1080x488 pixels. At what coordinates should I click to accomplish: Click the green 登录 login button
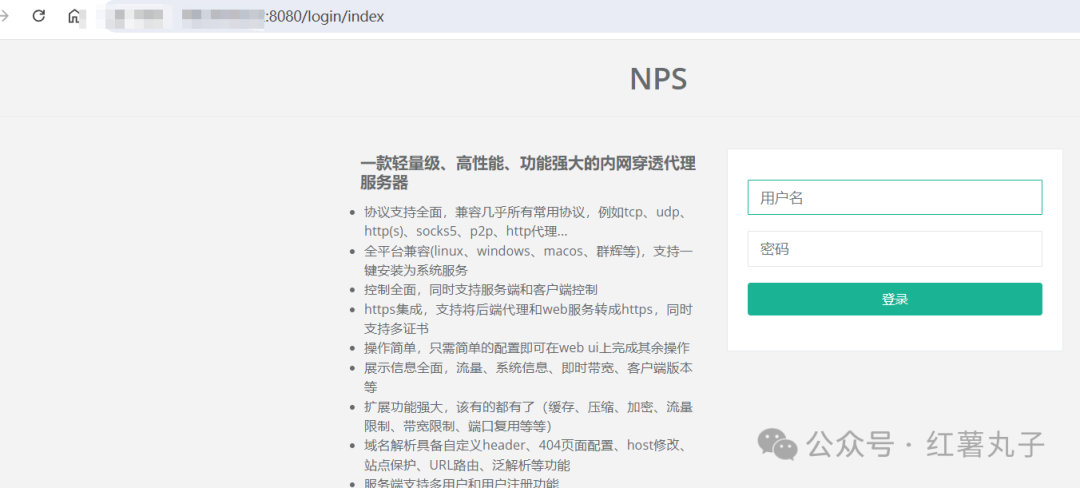coord(895,299)
